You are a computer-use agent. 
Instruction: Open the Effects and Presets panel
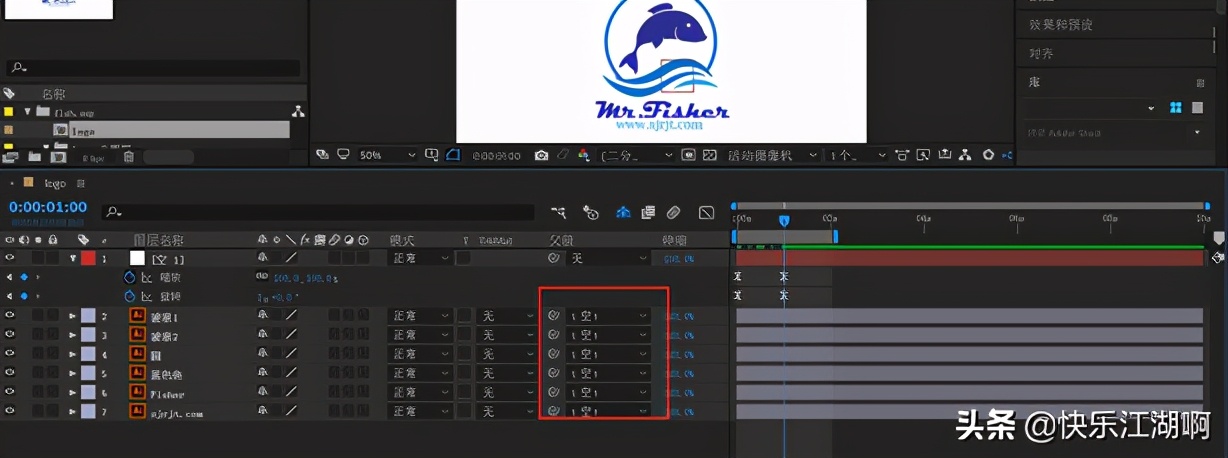tap(1060, 24)
